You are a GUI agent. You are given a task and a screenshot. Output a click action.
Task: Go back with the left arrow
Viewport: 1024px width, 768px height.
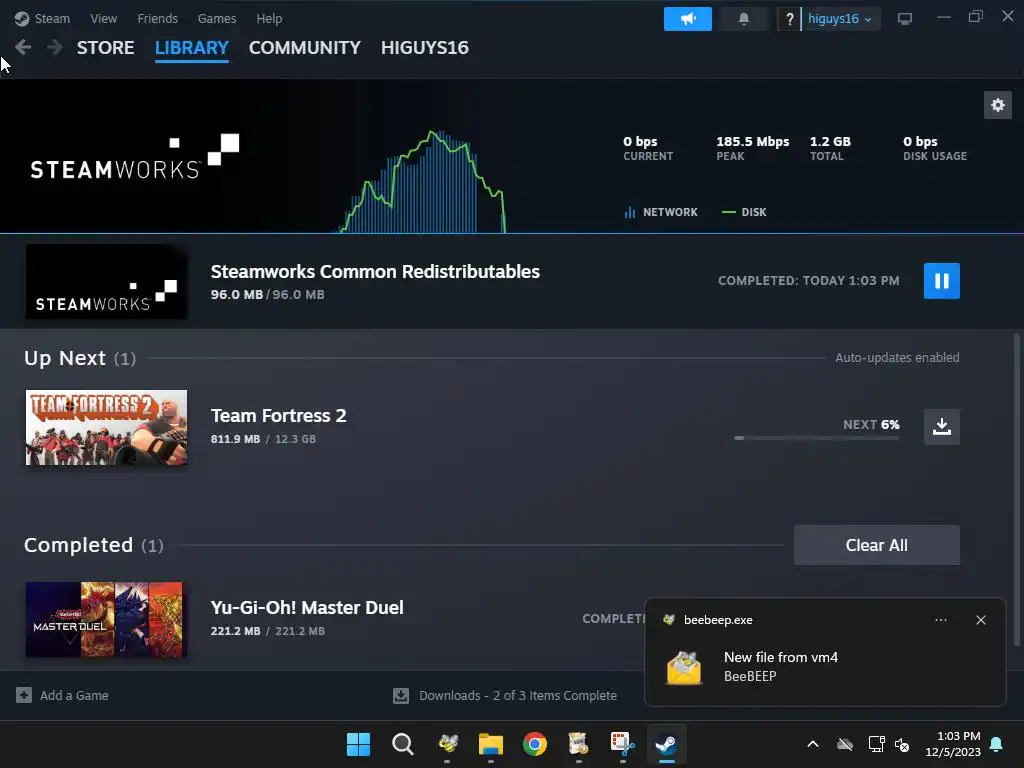coord(23,47)
